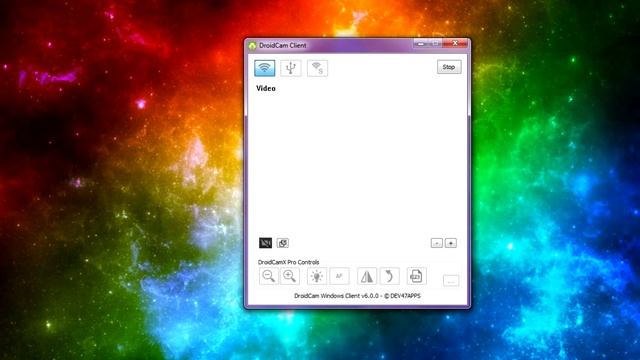Save a JPG snapshot with the file icon
This screenshot has width=640, height=360.
416,276
